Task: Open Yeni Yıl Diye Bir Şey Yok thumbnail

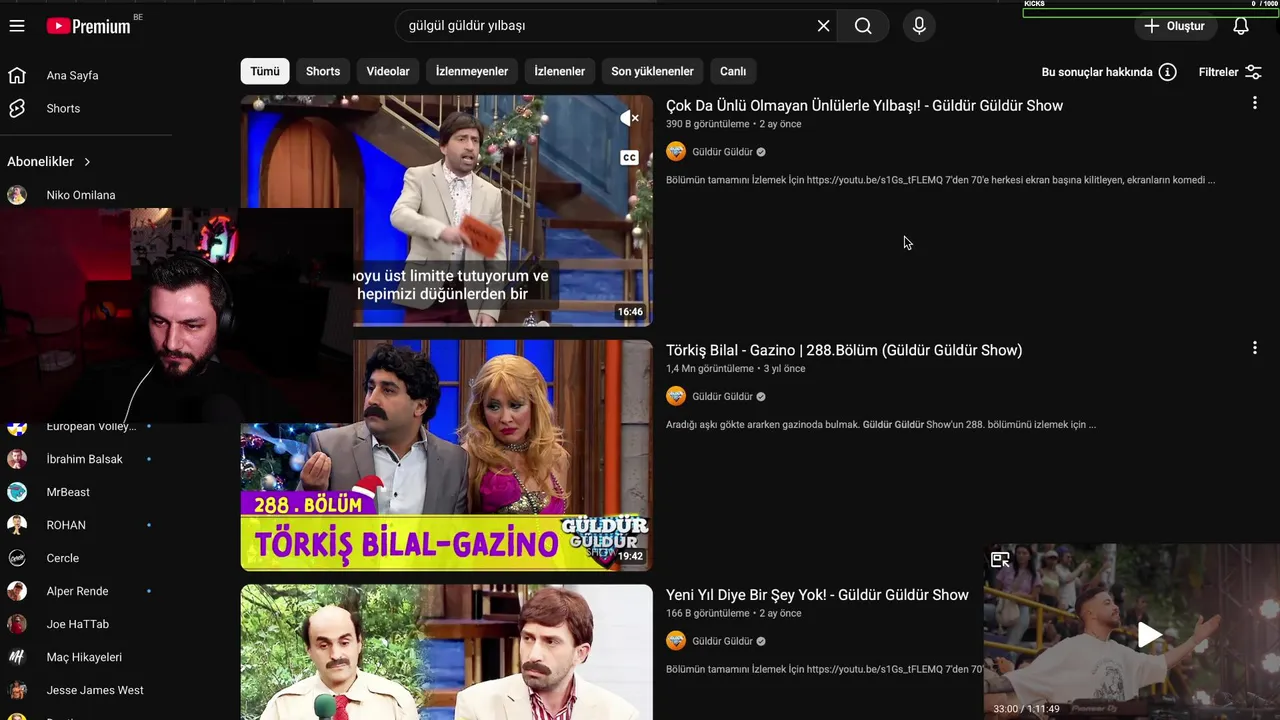Action: click(446, 652)
